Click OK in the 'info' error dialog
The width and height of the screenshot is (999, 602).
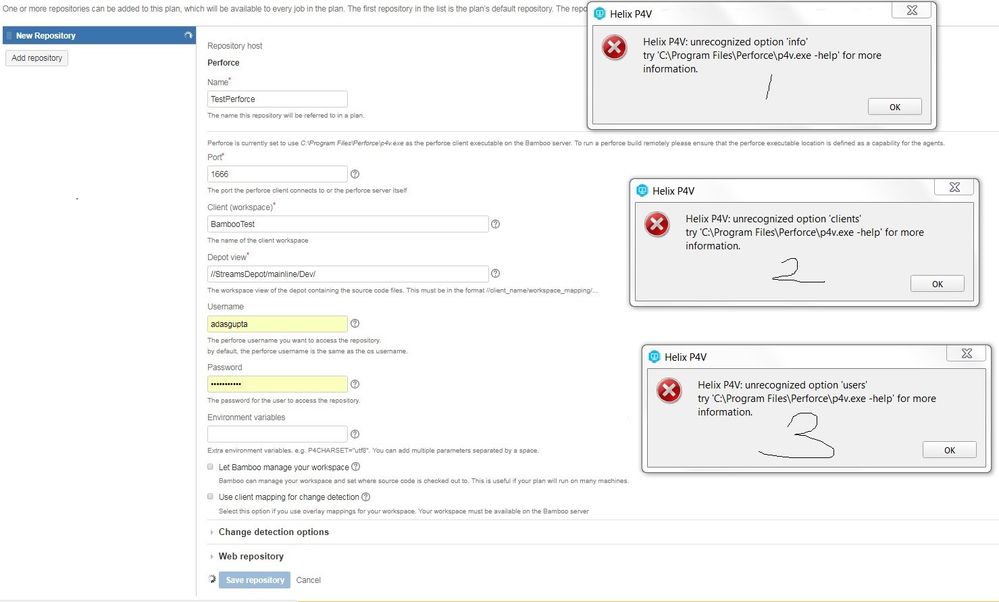pos(895,107)
